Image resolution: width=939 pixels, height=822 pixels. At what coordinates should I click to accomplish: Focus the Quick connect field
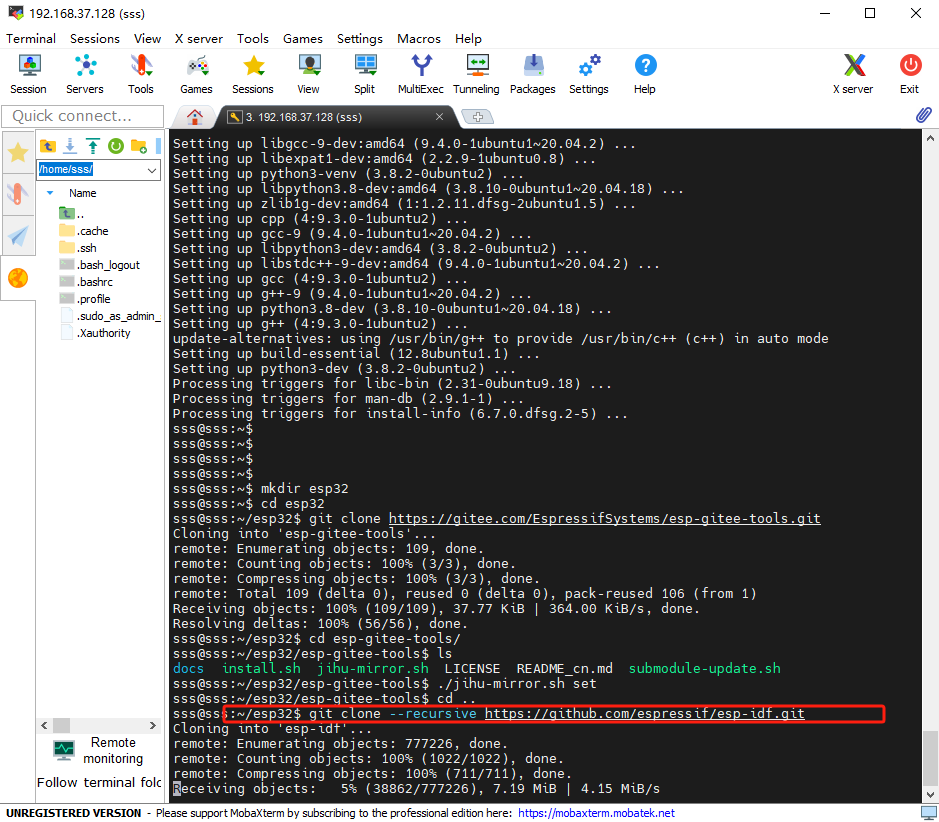(83, 116)
